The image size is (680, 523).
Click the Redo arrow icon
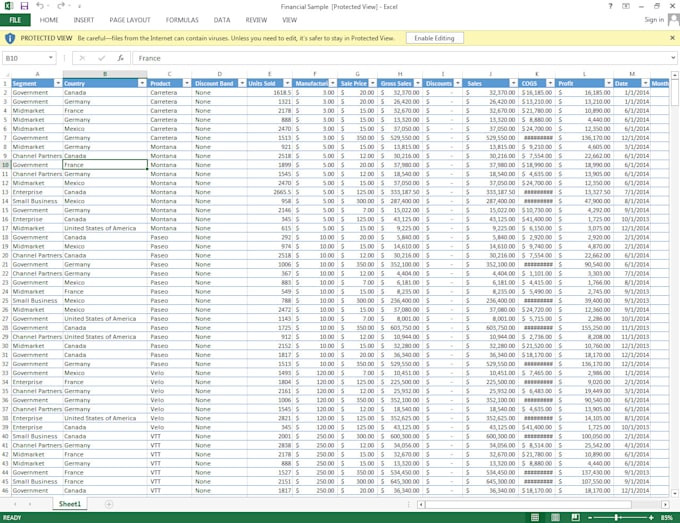pos(60,6)
